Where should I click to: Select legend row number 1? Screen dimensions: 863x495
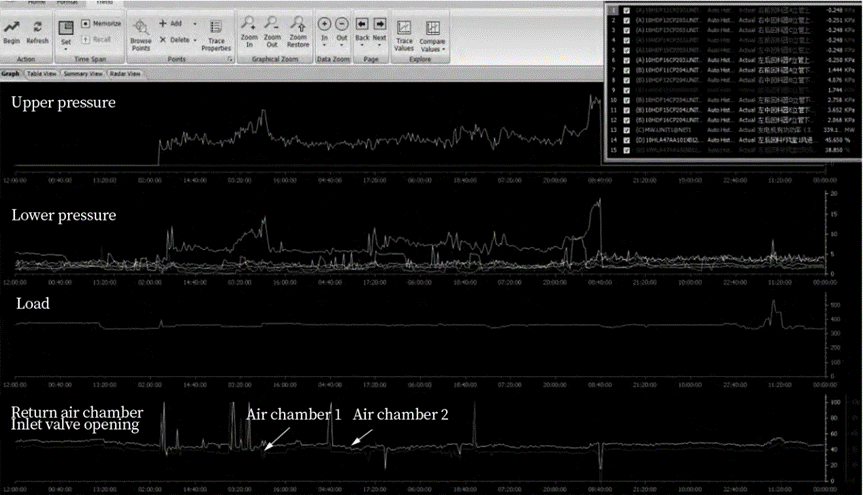pos(613,10)
